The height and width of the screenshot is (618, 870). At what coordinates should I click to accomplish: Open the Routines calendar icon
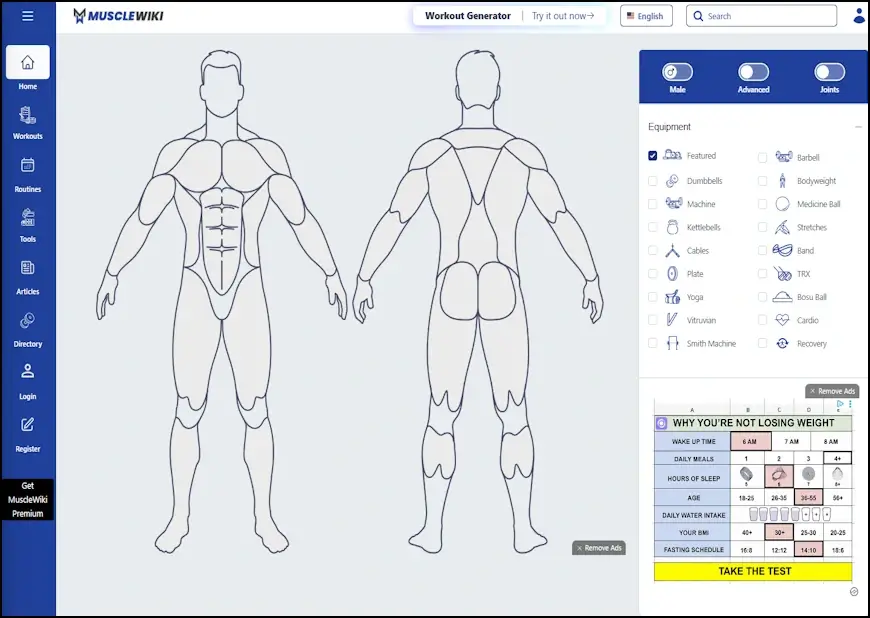click(27, 166)
